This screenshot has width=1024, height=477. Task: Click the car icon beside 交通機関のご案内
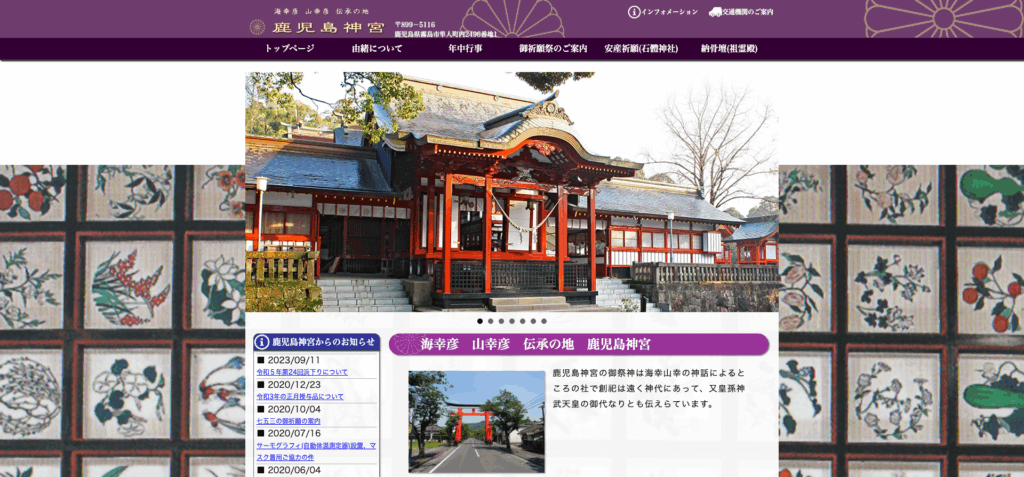(x=715, y=12)
